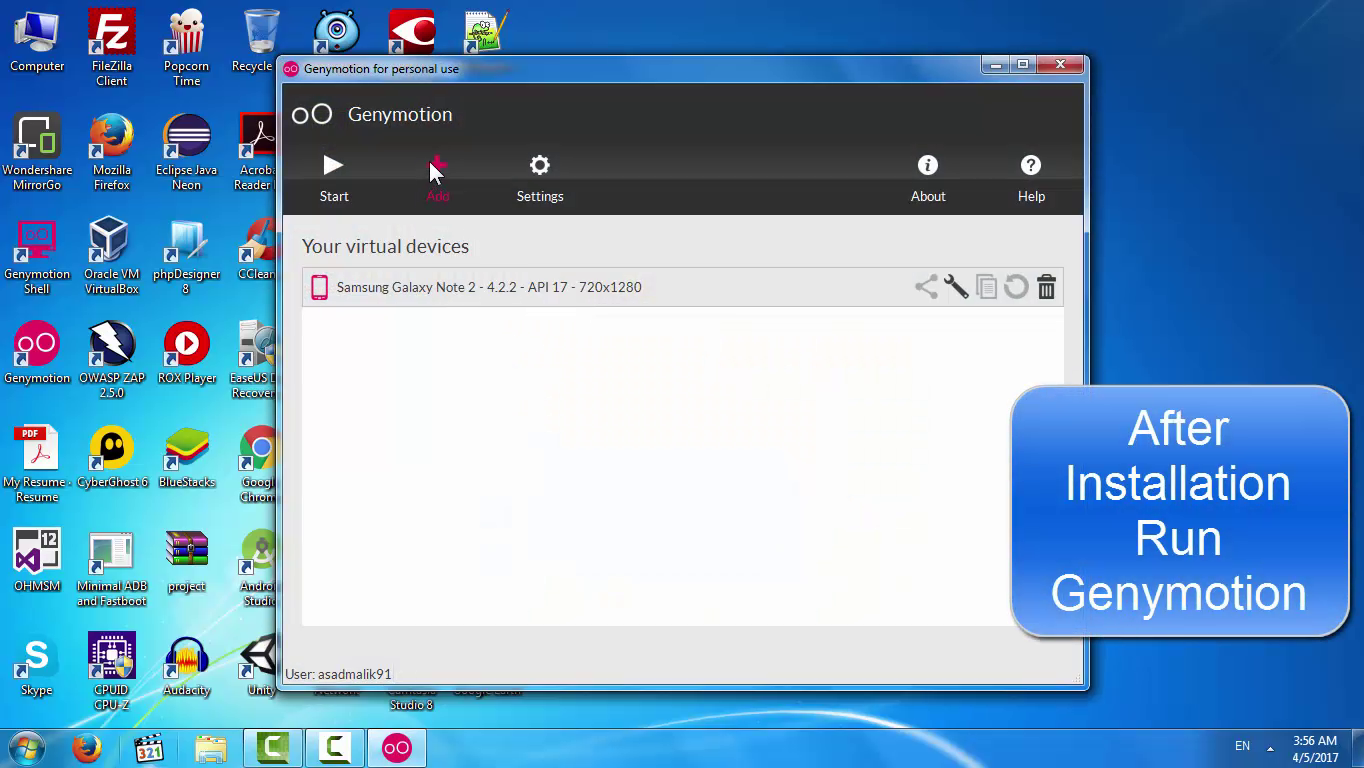The height and width of the screenshot is (768, 1364).
Task: Select the CyberGhost 6 desktop shortcut
Action: click(x=111, y=456)
